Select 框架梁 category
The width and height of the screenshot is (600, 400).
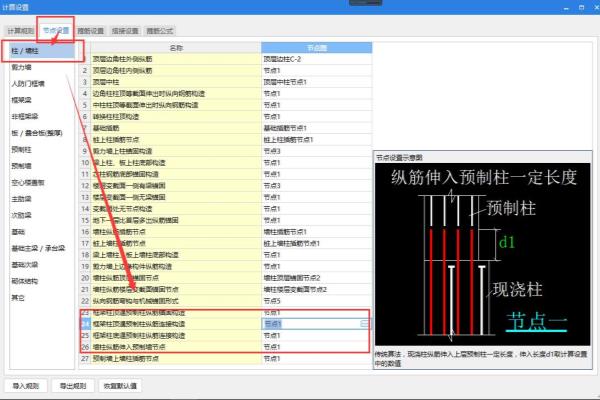pyautogui.click(x=22, y=100)
